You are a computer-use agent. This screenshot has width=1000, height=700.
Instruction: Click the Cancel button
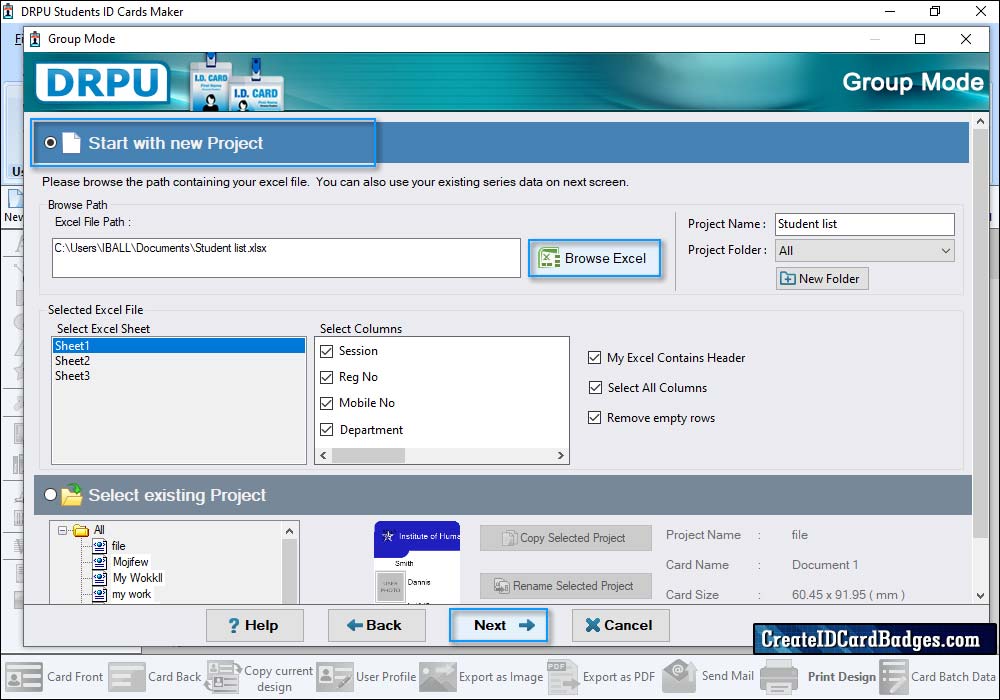pyautogui.click(x=621, y=625)
